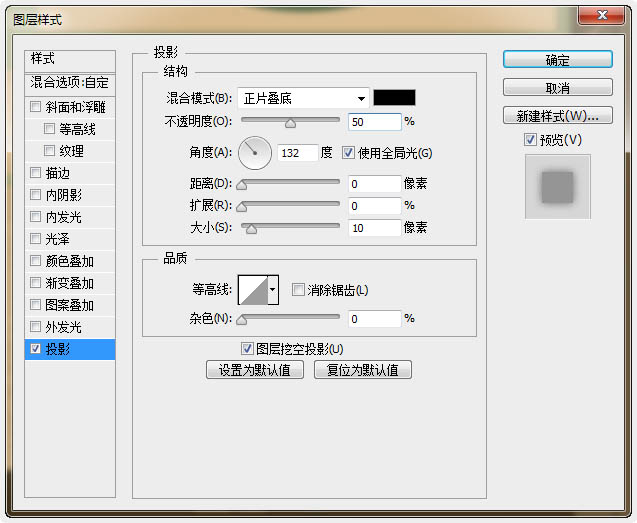Image resolution: width=637 pixels, height=523 pixels.
Task: Select the 内阴影 style row
Action: [x=70, y=195]
